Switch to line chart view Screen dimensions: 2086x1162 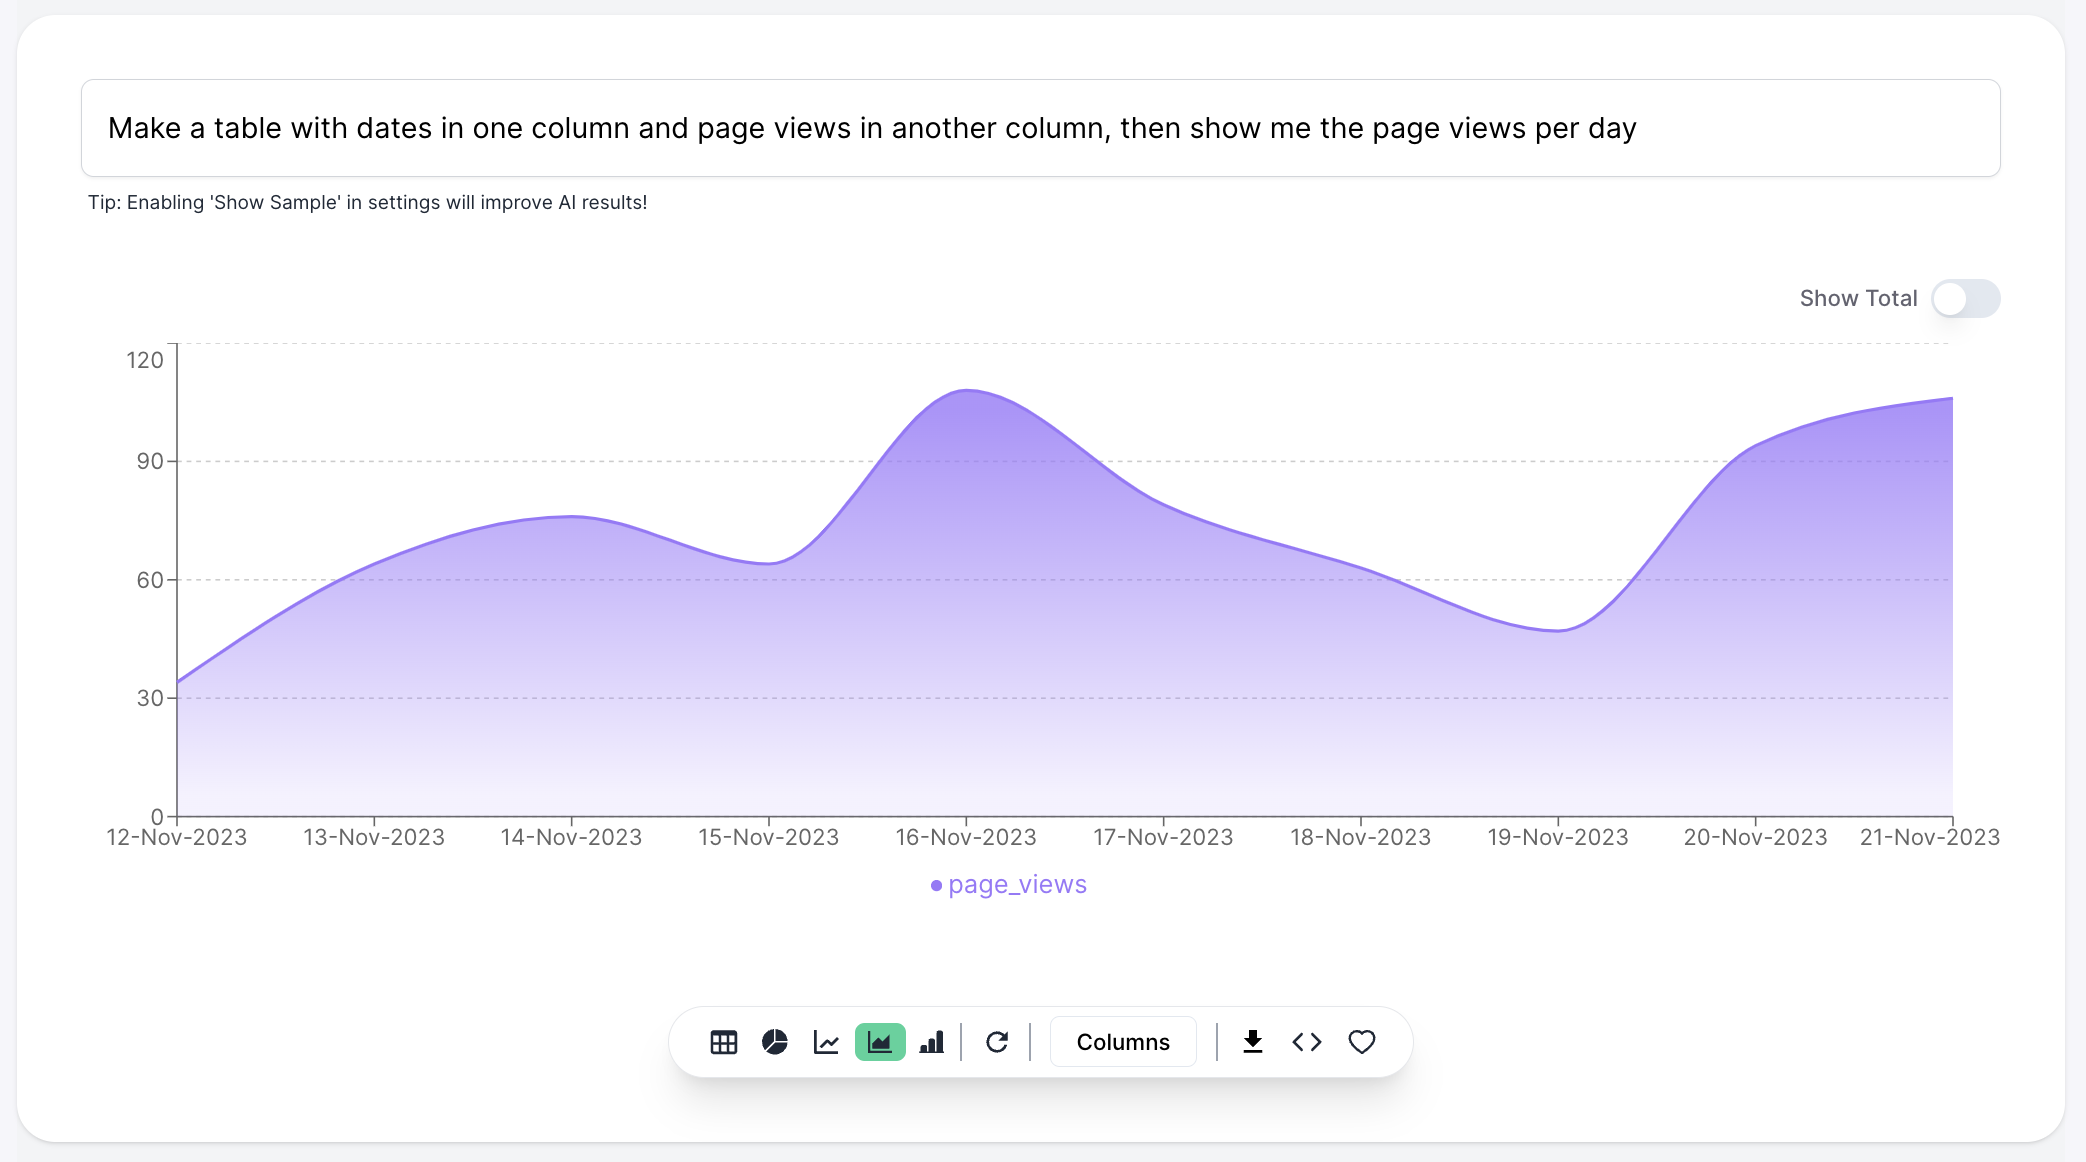(x=827, y=1042)
